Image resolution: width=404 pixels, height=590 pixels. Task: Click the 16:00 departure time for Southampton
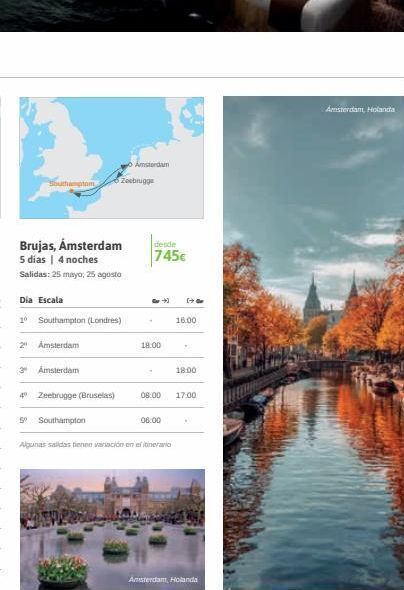click(x=186, y=320)
